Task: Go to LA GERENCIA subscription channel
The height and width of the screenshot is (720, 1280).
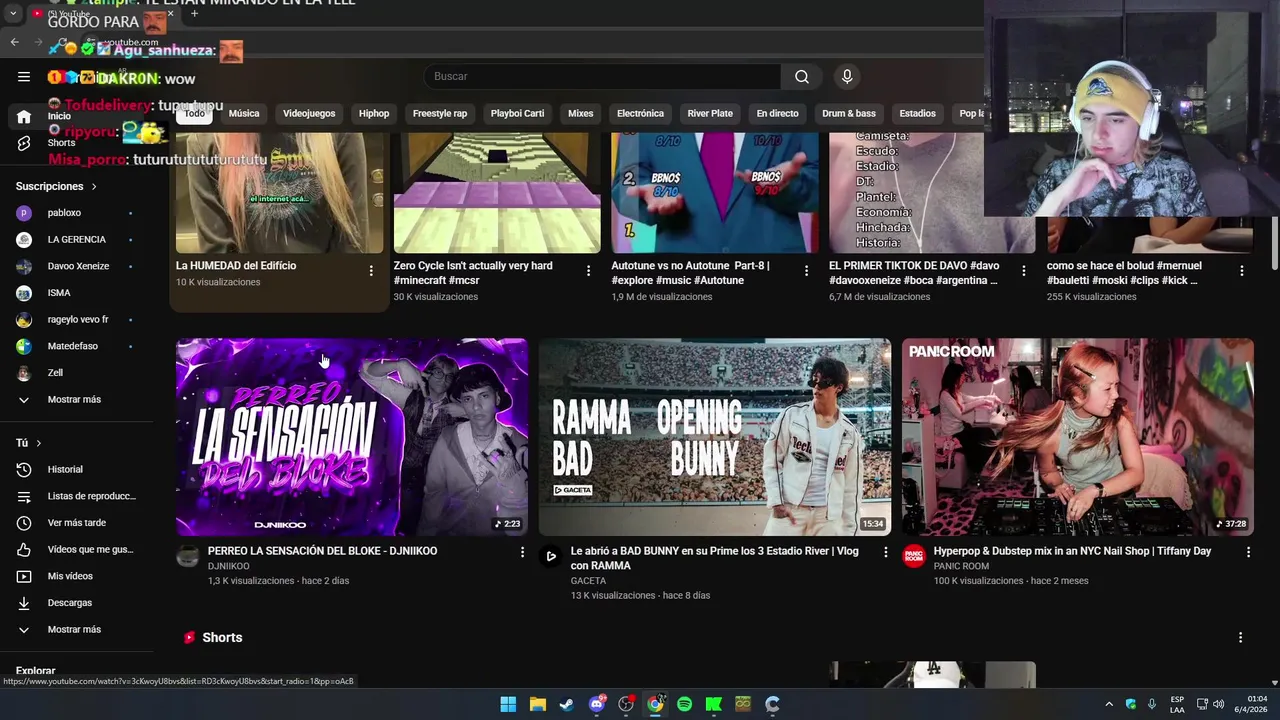Action: (77, 240)
